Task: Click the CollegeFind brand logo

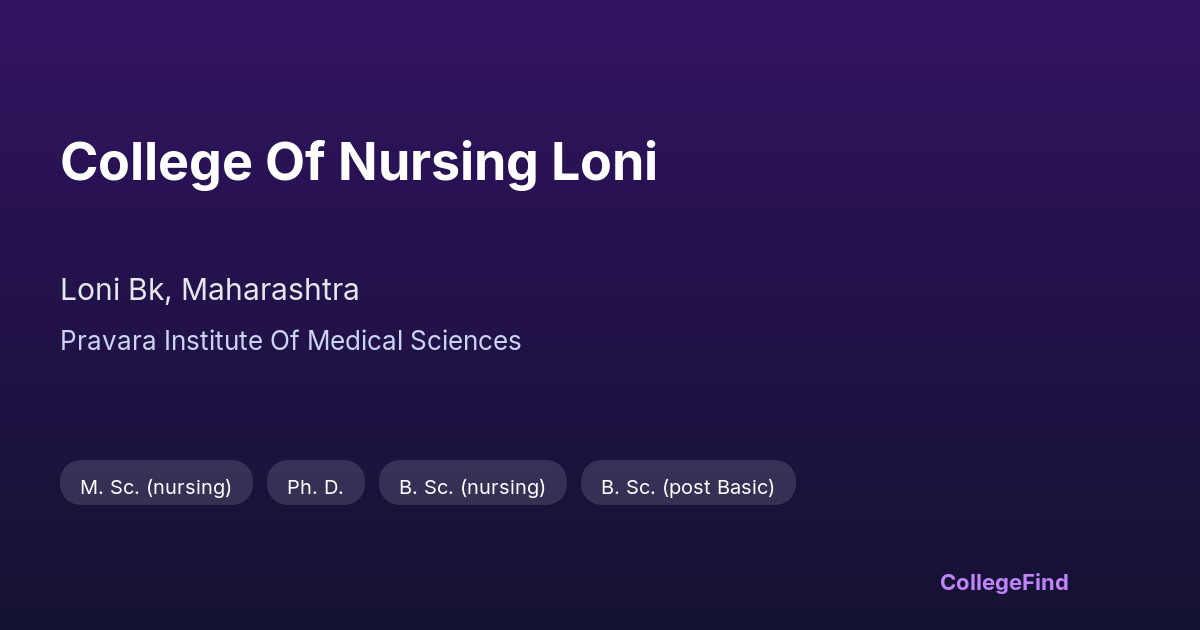Action: (1003, 582)
